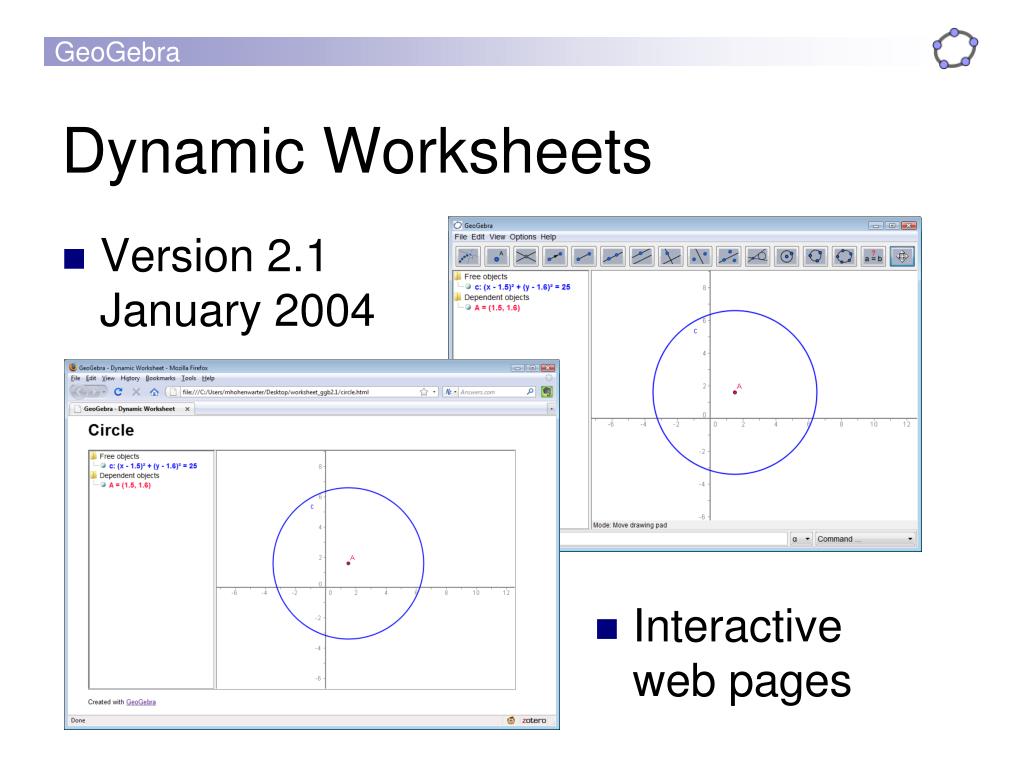The image size is (1024, 768).
Task: Maximize the GeoGebra application window
Action: click(891, 225)
